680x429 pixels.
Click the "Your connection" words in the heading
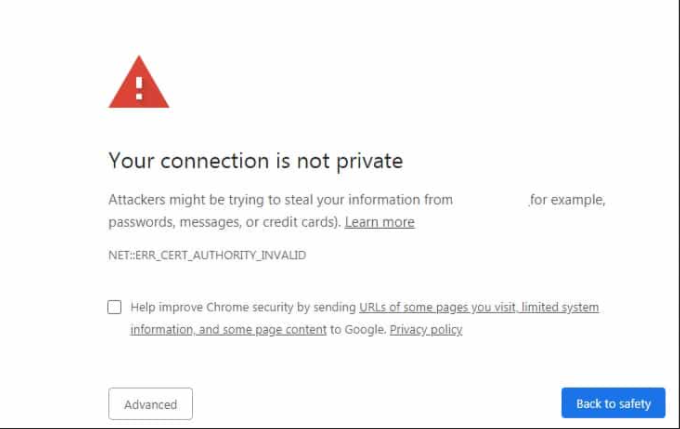pyautogui.click(x=188, y=160)
